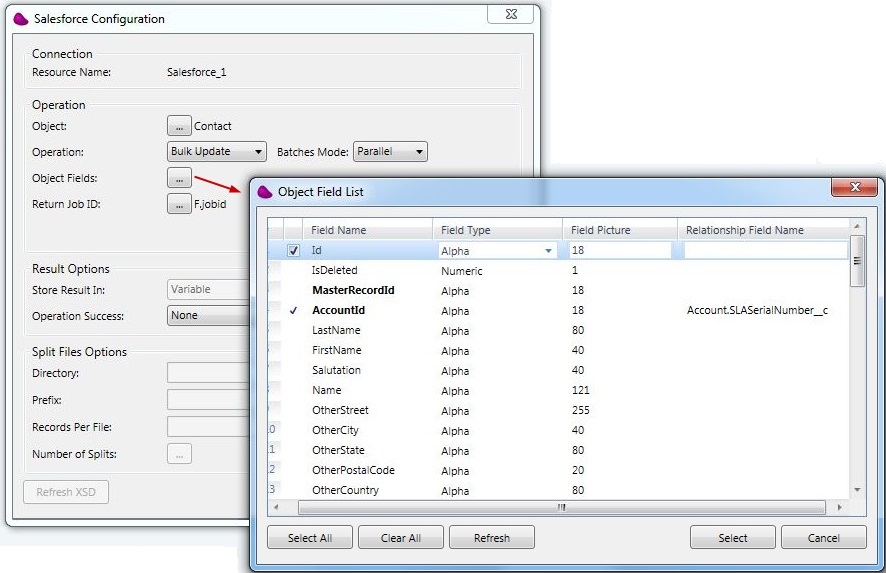
Task: Open the Store Result In Variable dropdown
Action: (x=209, y=289)
